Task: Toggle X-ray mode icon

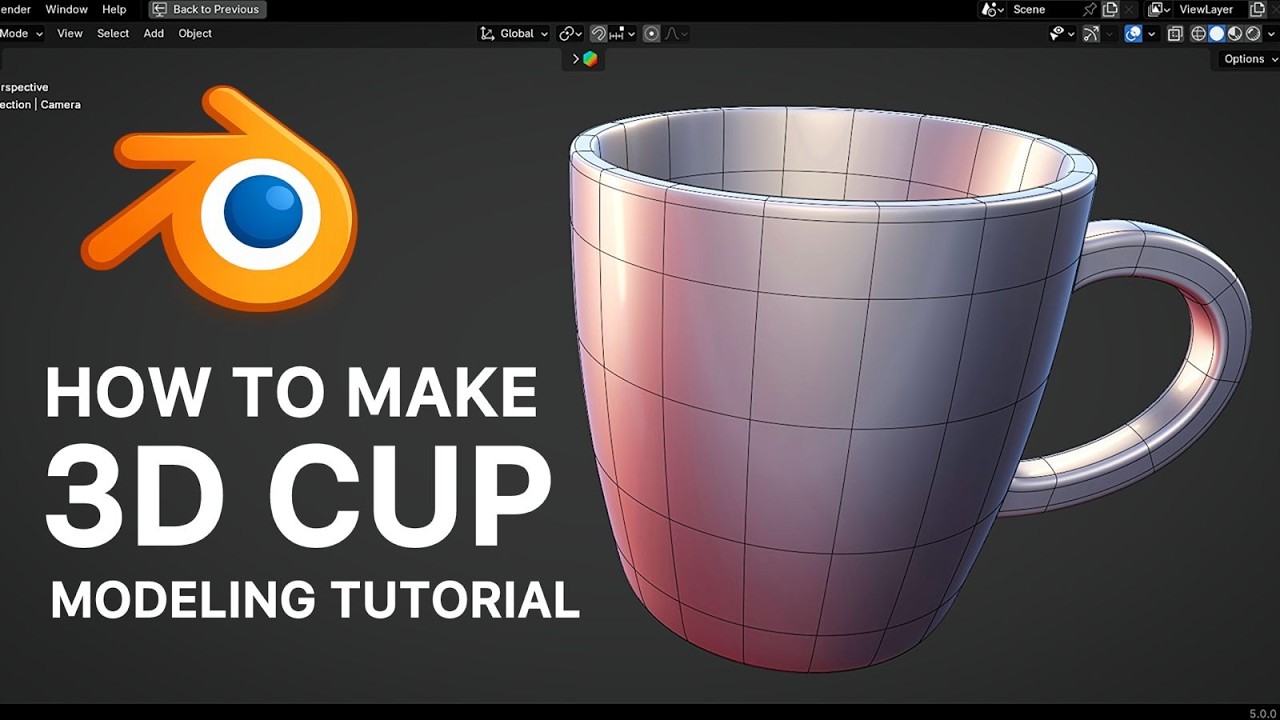Action: pyautogui.click(x=1175, y=33)
